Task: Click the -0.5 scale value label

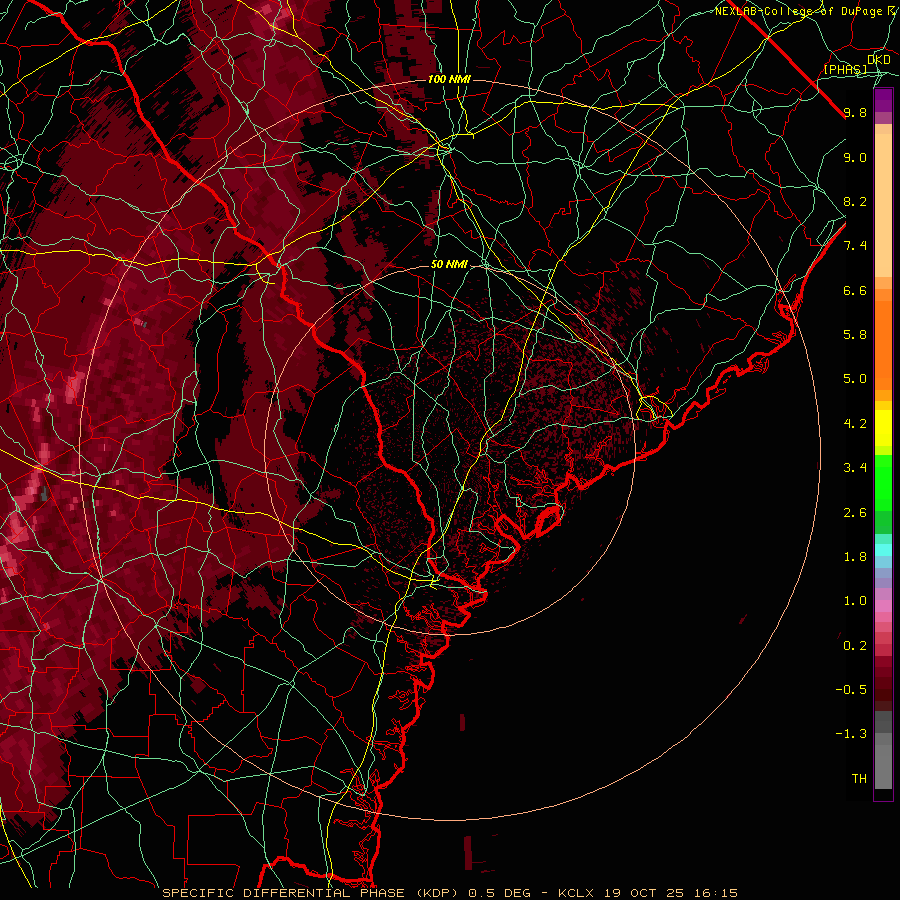Action: point(851,690)
